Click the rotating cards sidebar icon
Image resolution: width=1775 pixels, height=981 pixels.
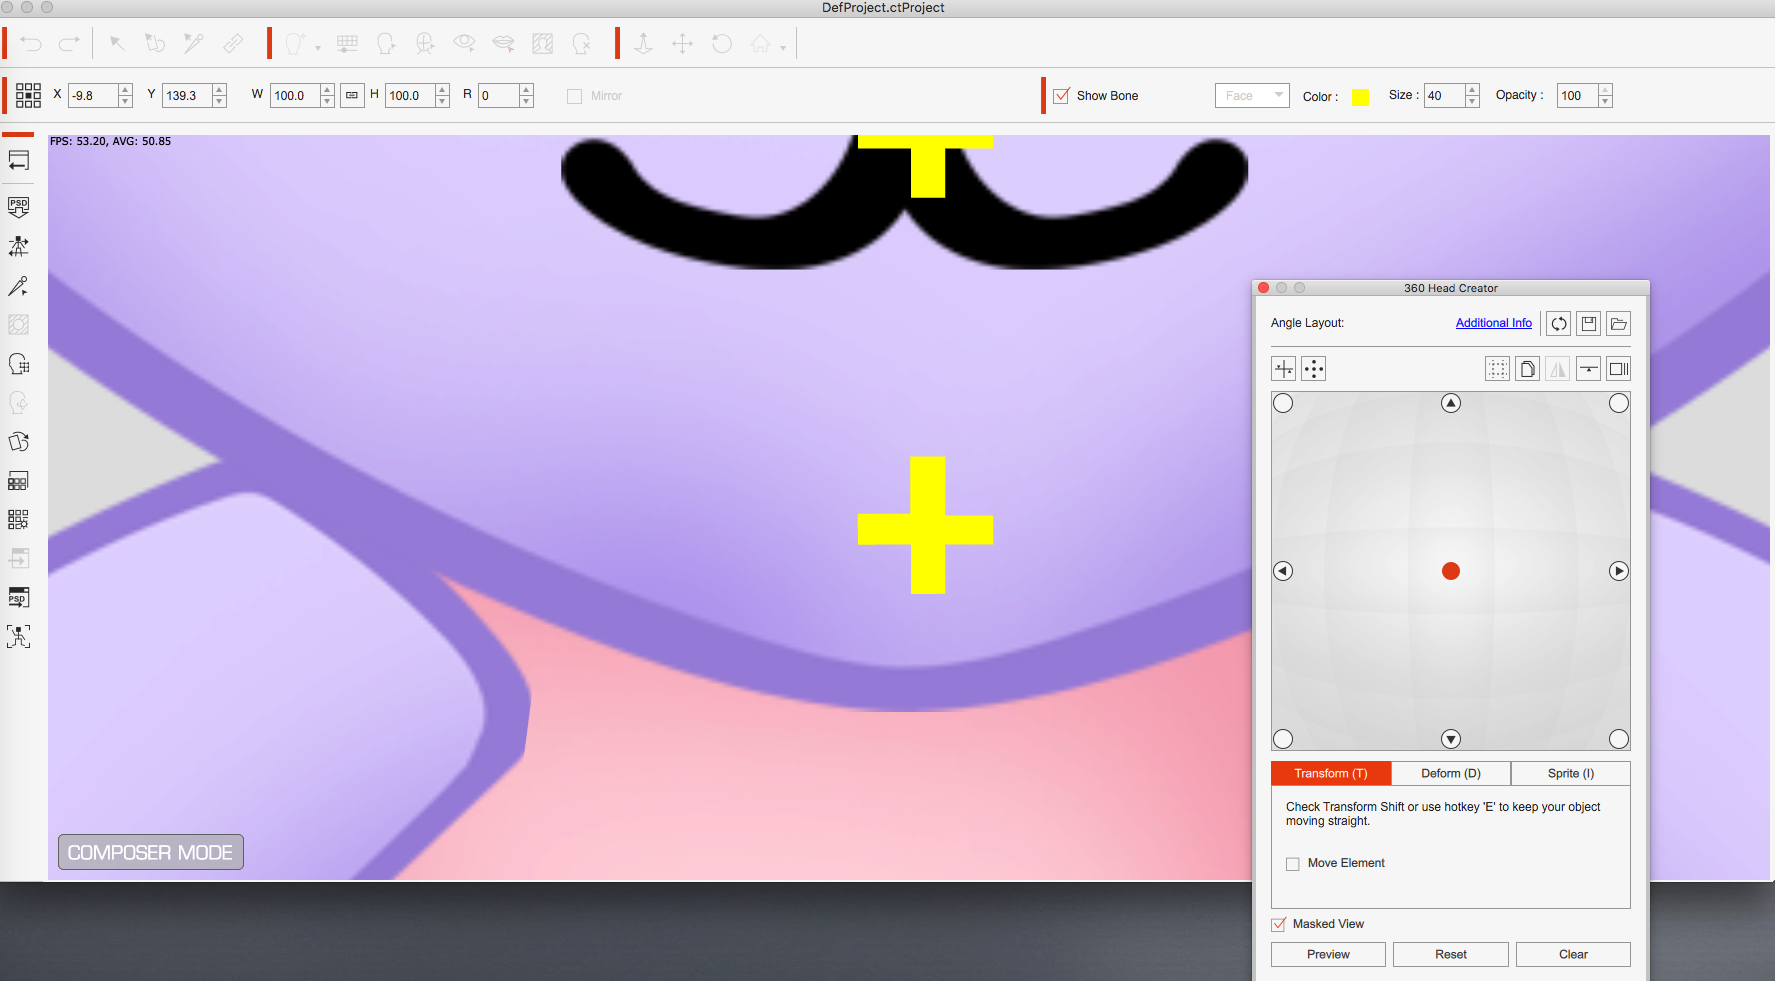click(x=18, y=442)
